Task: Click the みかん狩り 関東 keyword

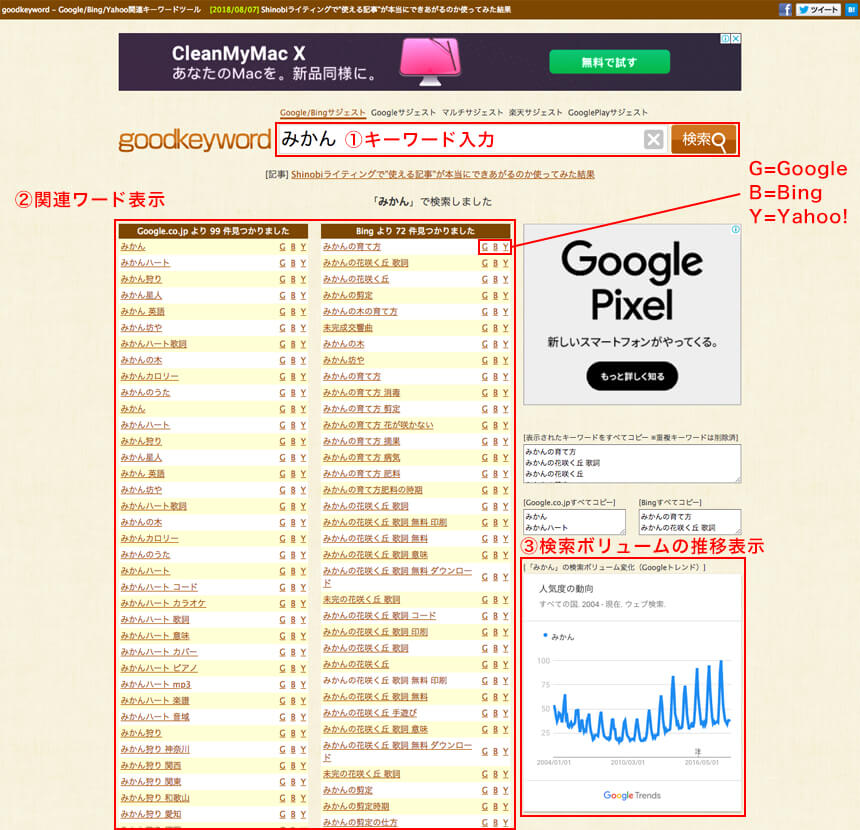Action: 151,782
